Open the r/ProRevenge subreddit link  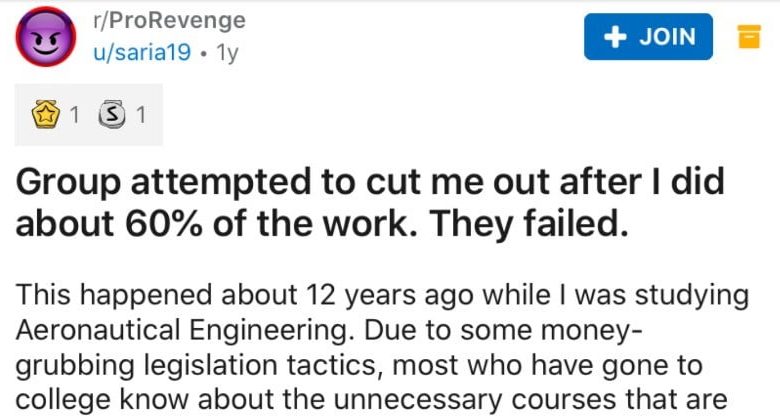coord(168,22)
